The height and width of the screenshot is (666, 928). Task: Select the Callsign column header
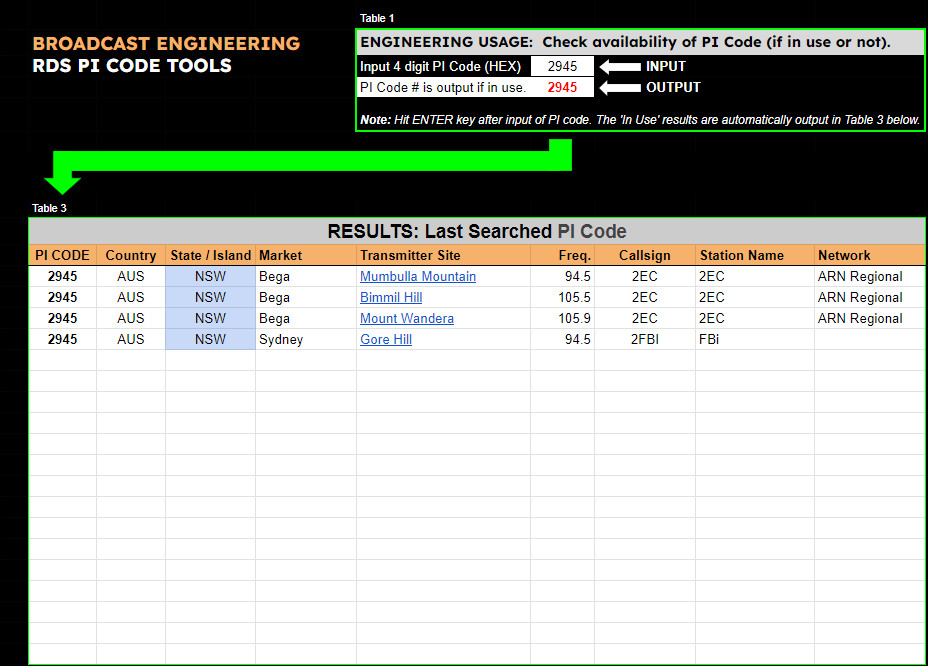[x=645, y=255]
